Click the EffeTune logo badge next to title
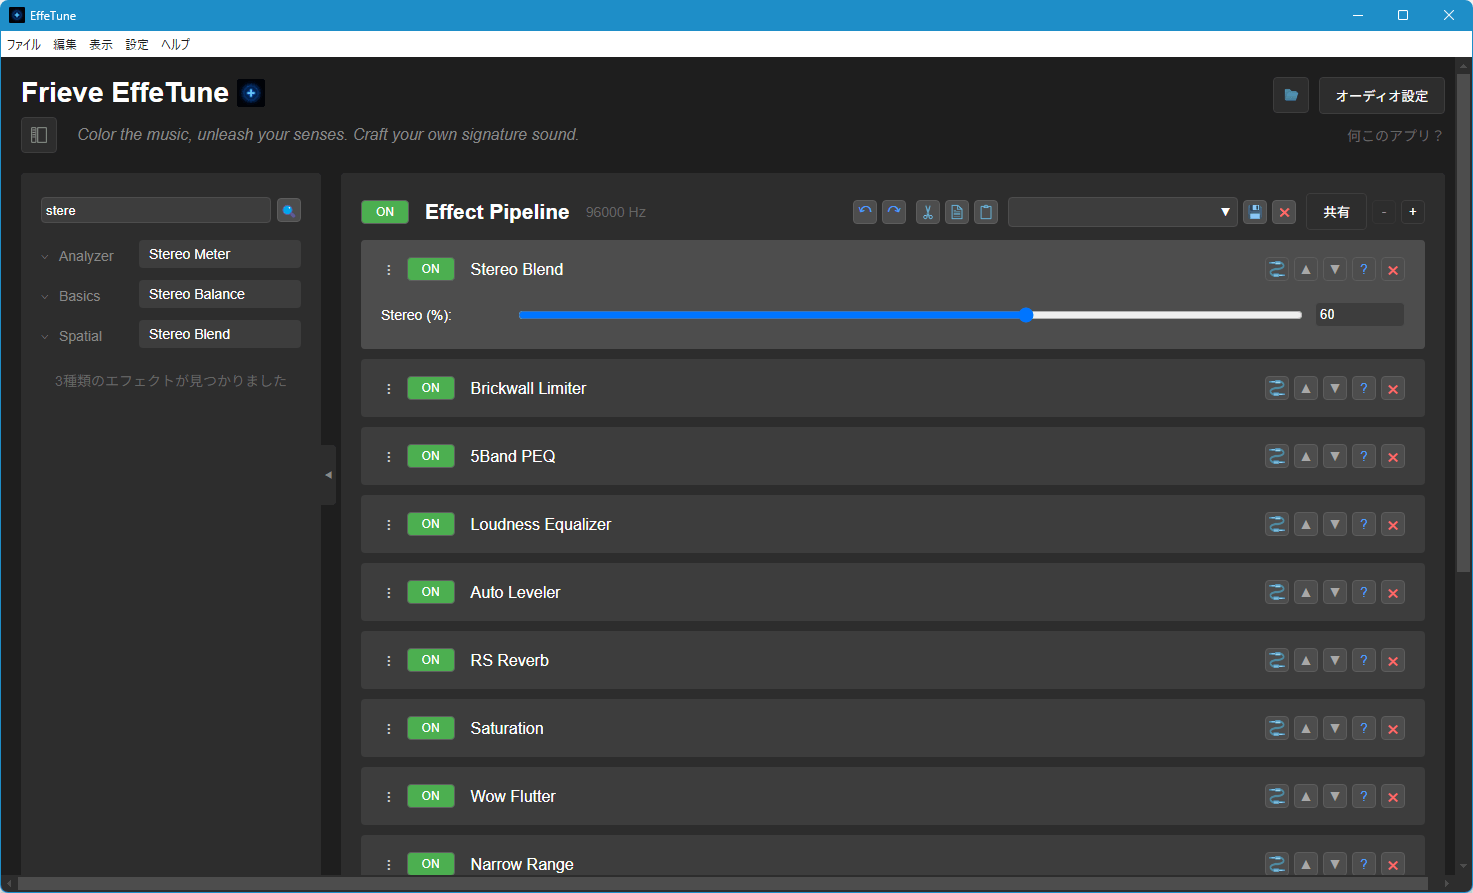This screenshot has height=893, width=1473. pos(251,93)
